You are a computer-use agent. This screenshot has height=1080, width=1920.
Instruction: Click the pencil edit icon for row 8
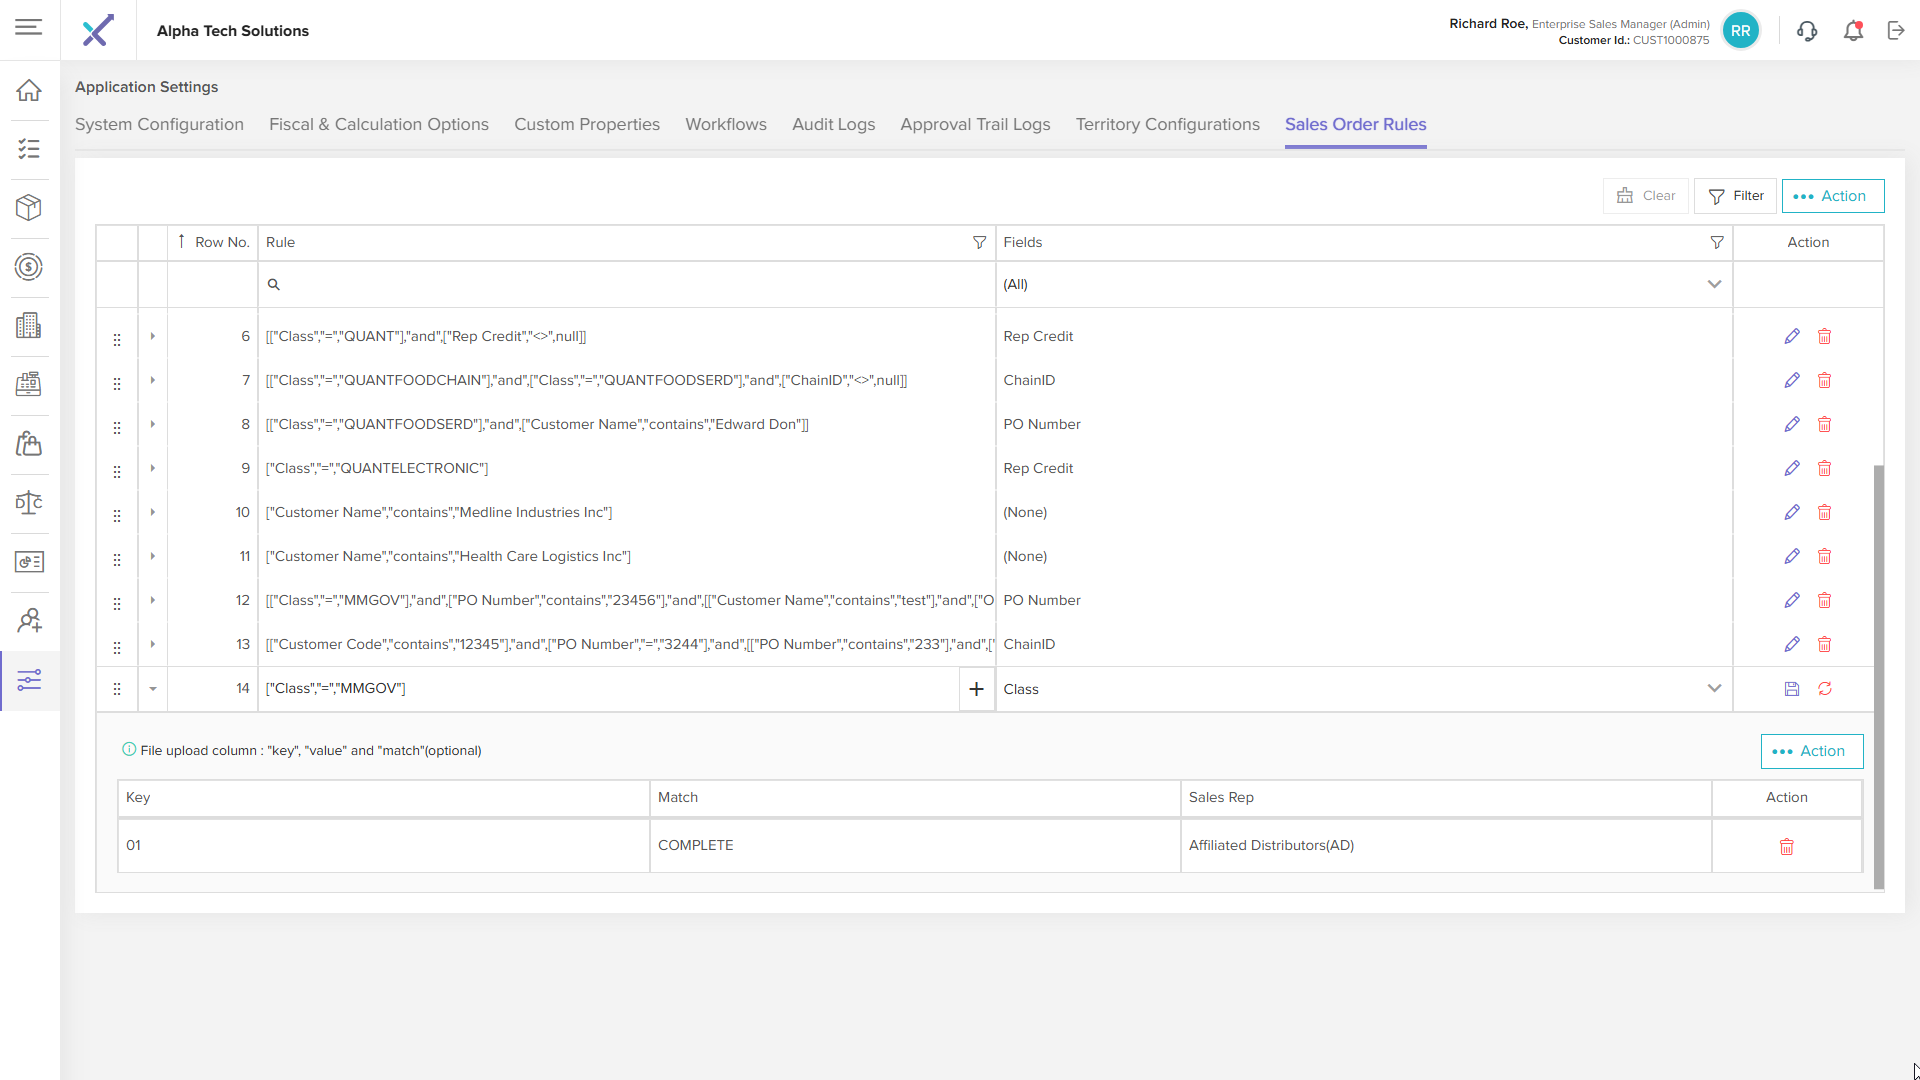pos(1791,424)
